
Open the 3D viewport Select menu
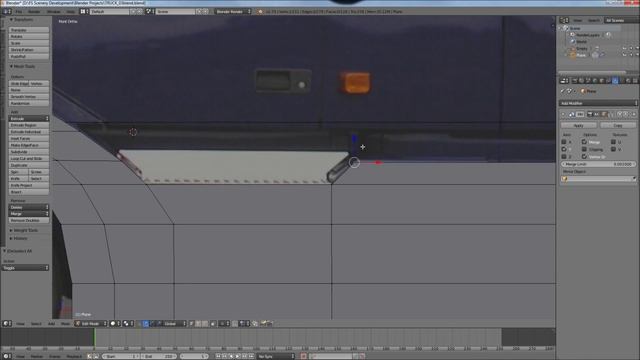[x=36, y=324]
